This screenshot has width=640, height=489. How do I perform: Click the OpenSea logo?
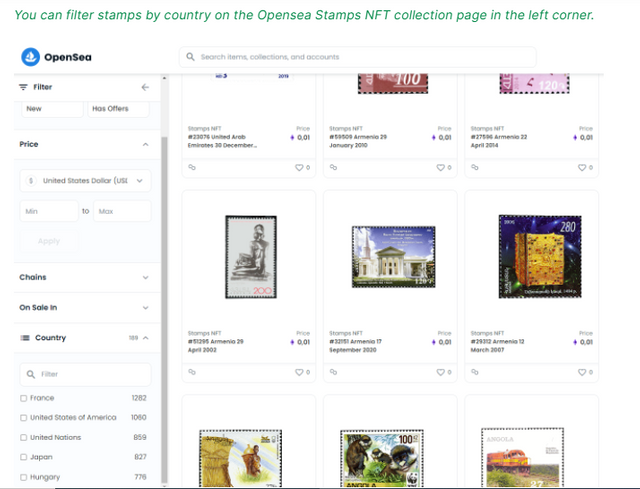pos(56,57)
